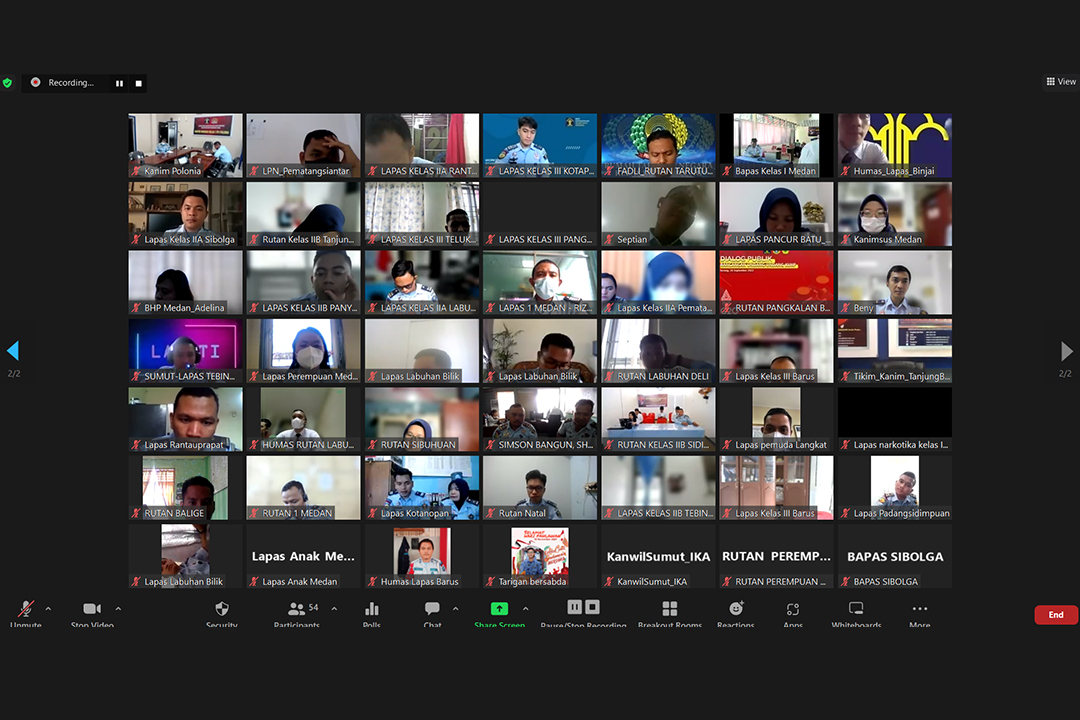Image resolution: width=1080 pixels, height=720 pixels.
Task: Expand video options arrow beside Stop Video
Action: [118, 608]
